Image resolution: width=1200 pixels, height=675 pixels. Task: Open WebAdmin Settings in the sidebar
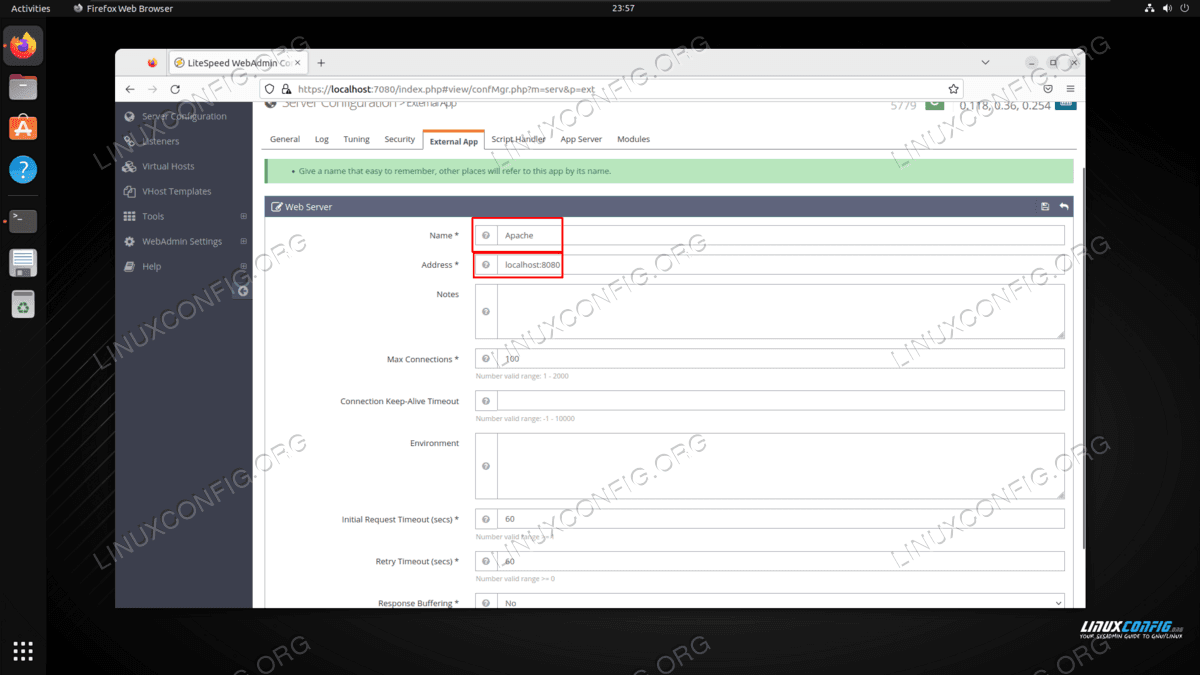(183, 241)
